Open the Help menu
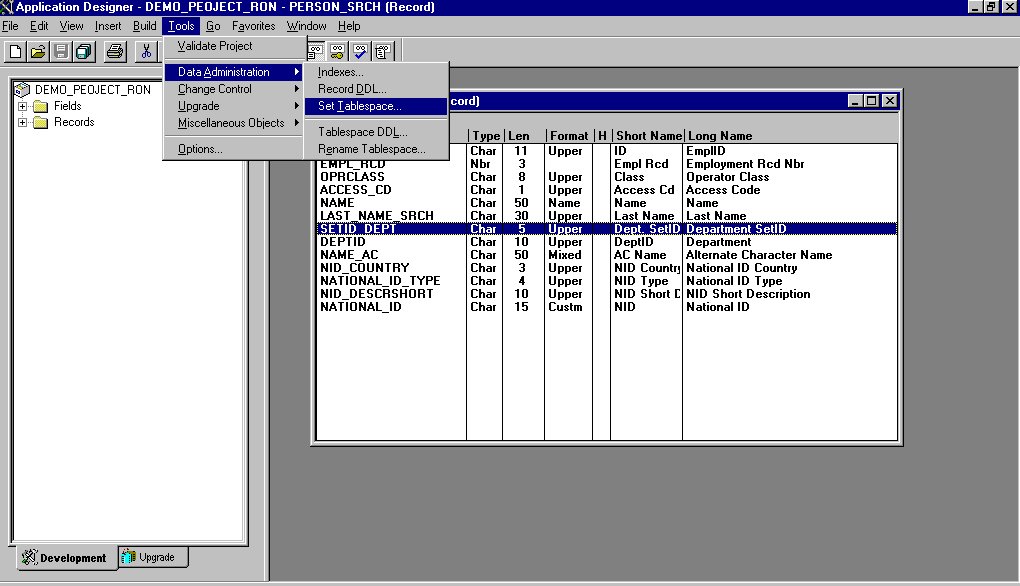Viewport: 1020px width, 586px height. 349,26
